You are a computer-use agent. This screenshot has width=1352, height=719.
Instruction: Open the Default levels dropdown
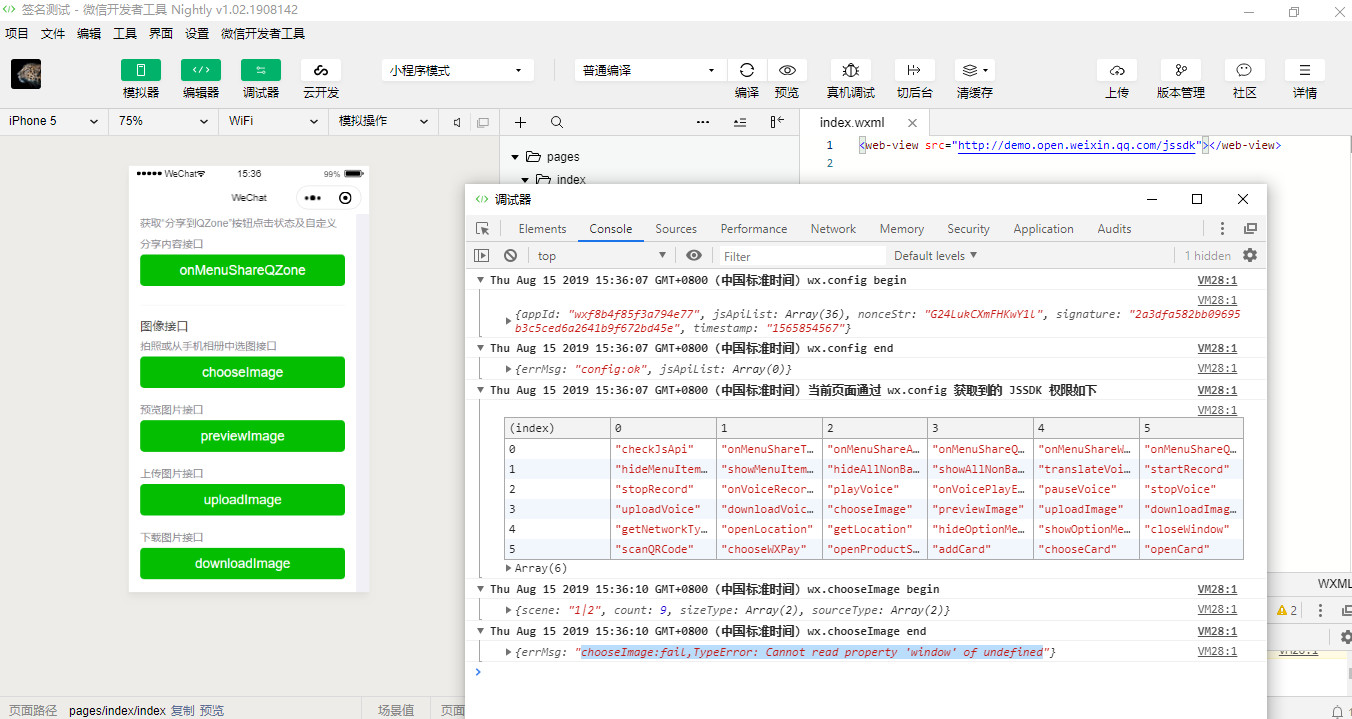[x=936, y=256]
